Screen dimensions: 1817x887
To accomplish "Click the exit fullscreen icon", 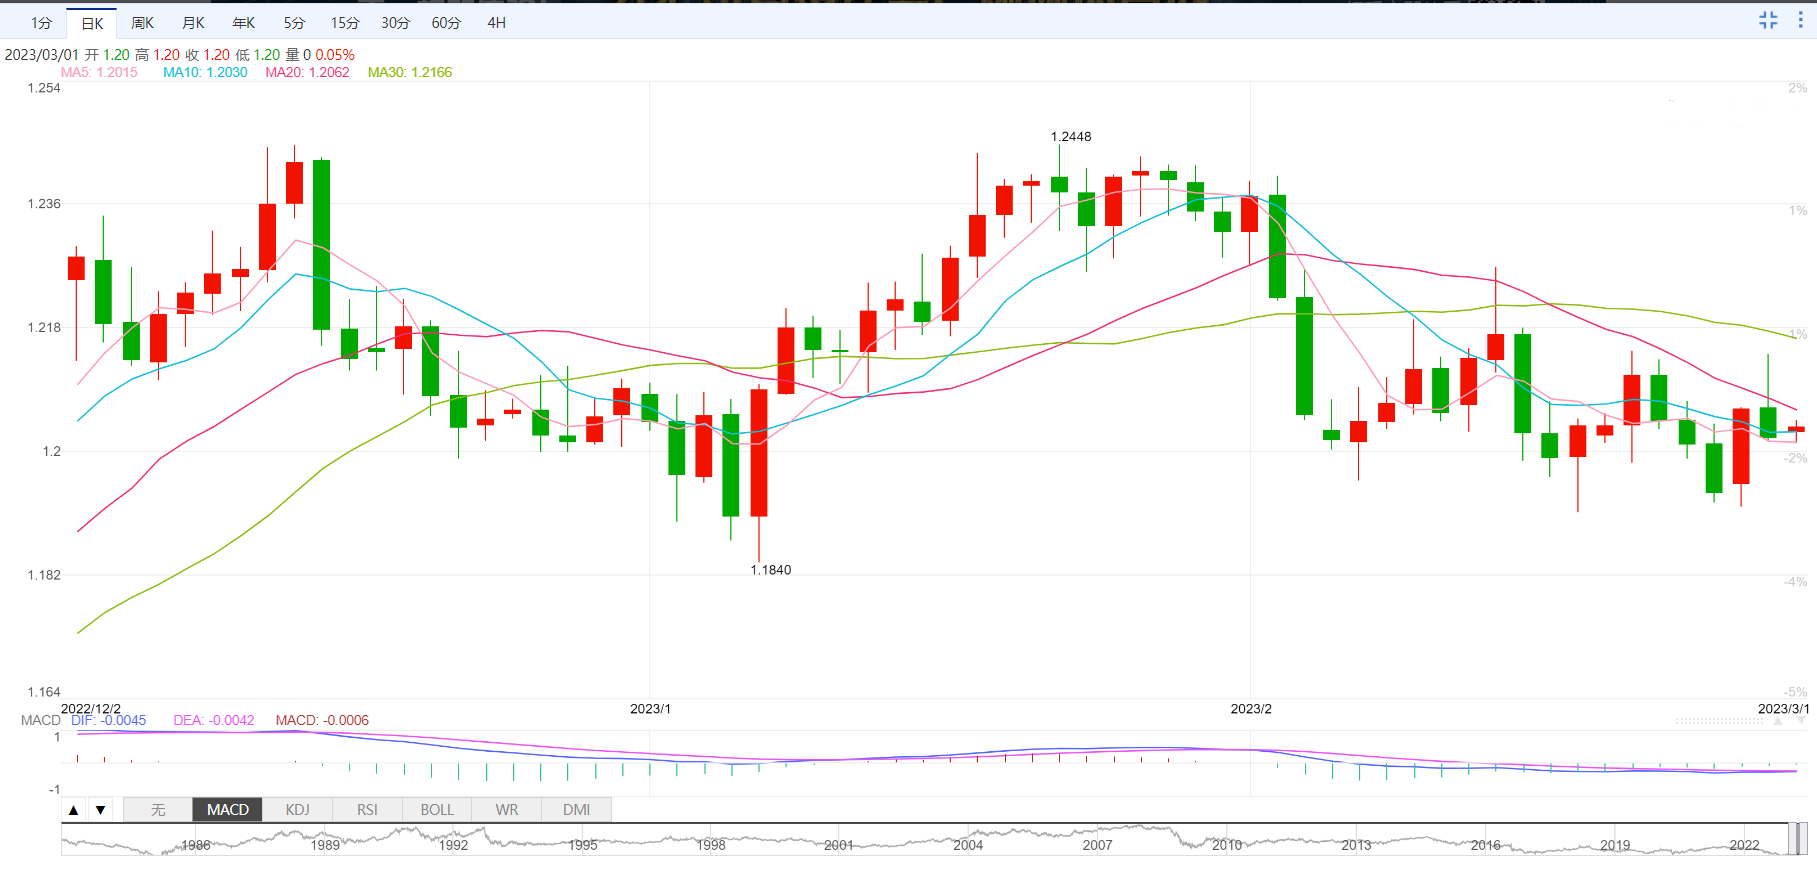I will [1768, 20].
